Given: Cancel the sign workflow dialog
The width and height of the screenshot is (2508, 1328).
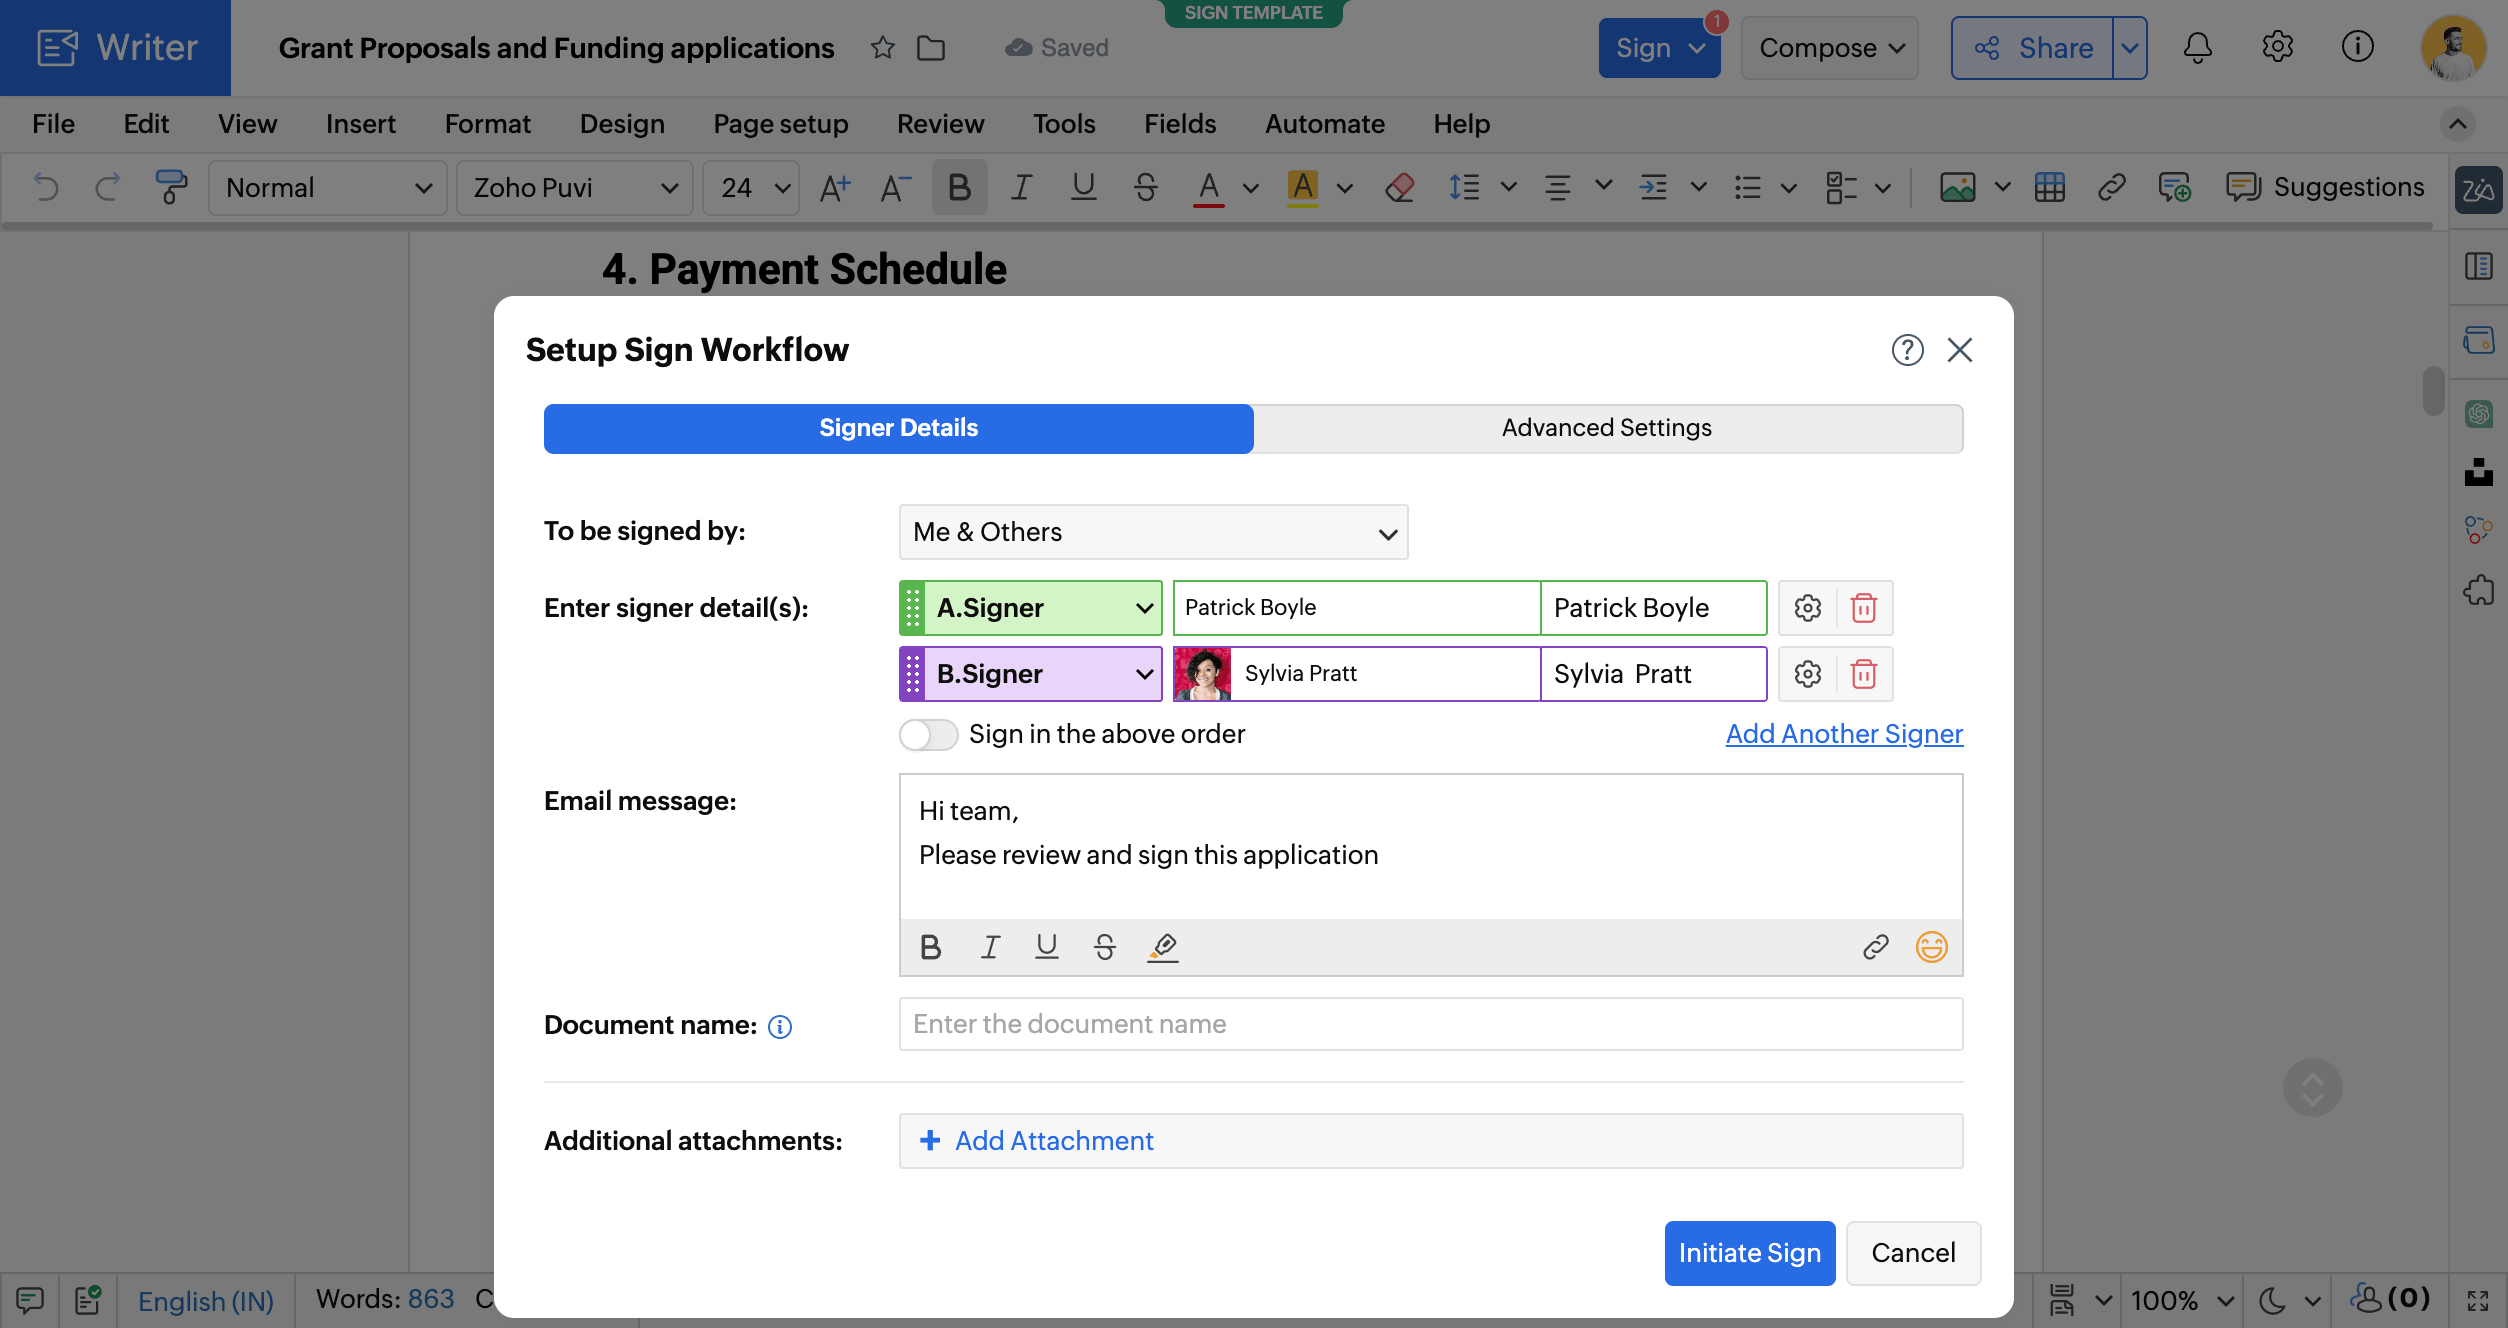Looking at the screenshot, I should pyautogui.click(x=1913, y=1253).
